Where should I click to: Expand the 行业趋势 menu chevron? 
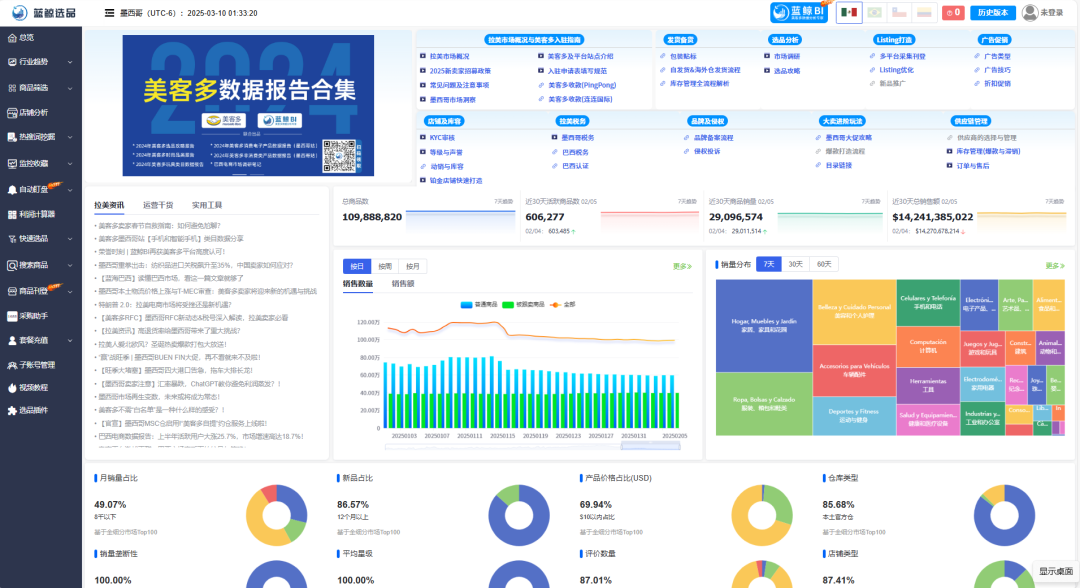70,62
